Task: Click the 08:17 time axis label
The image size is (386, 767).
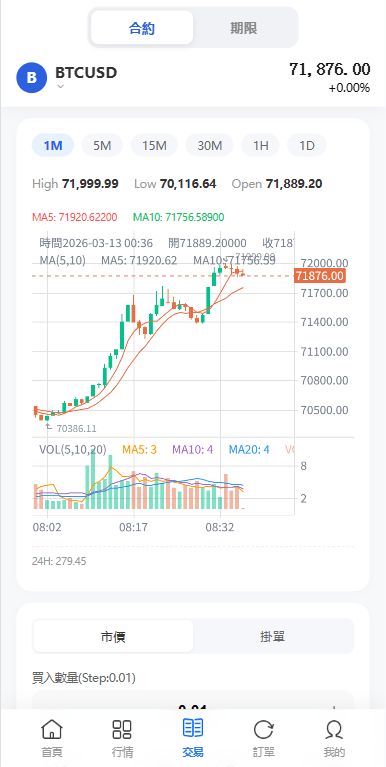Action: tap(134, 528)
